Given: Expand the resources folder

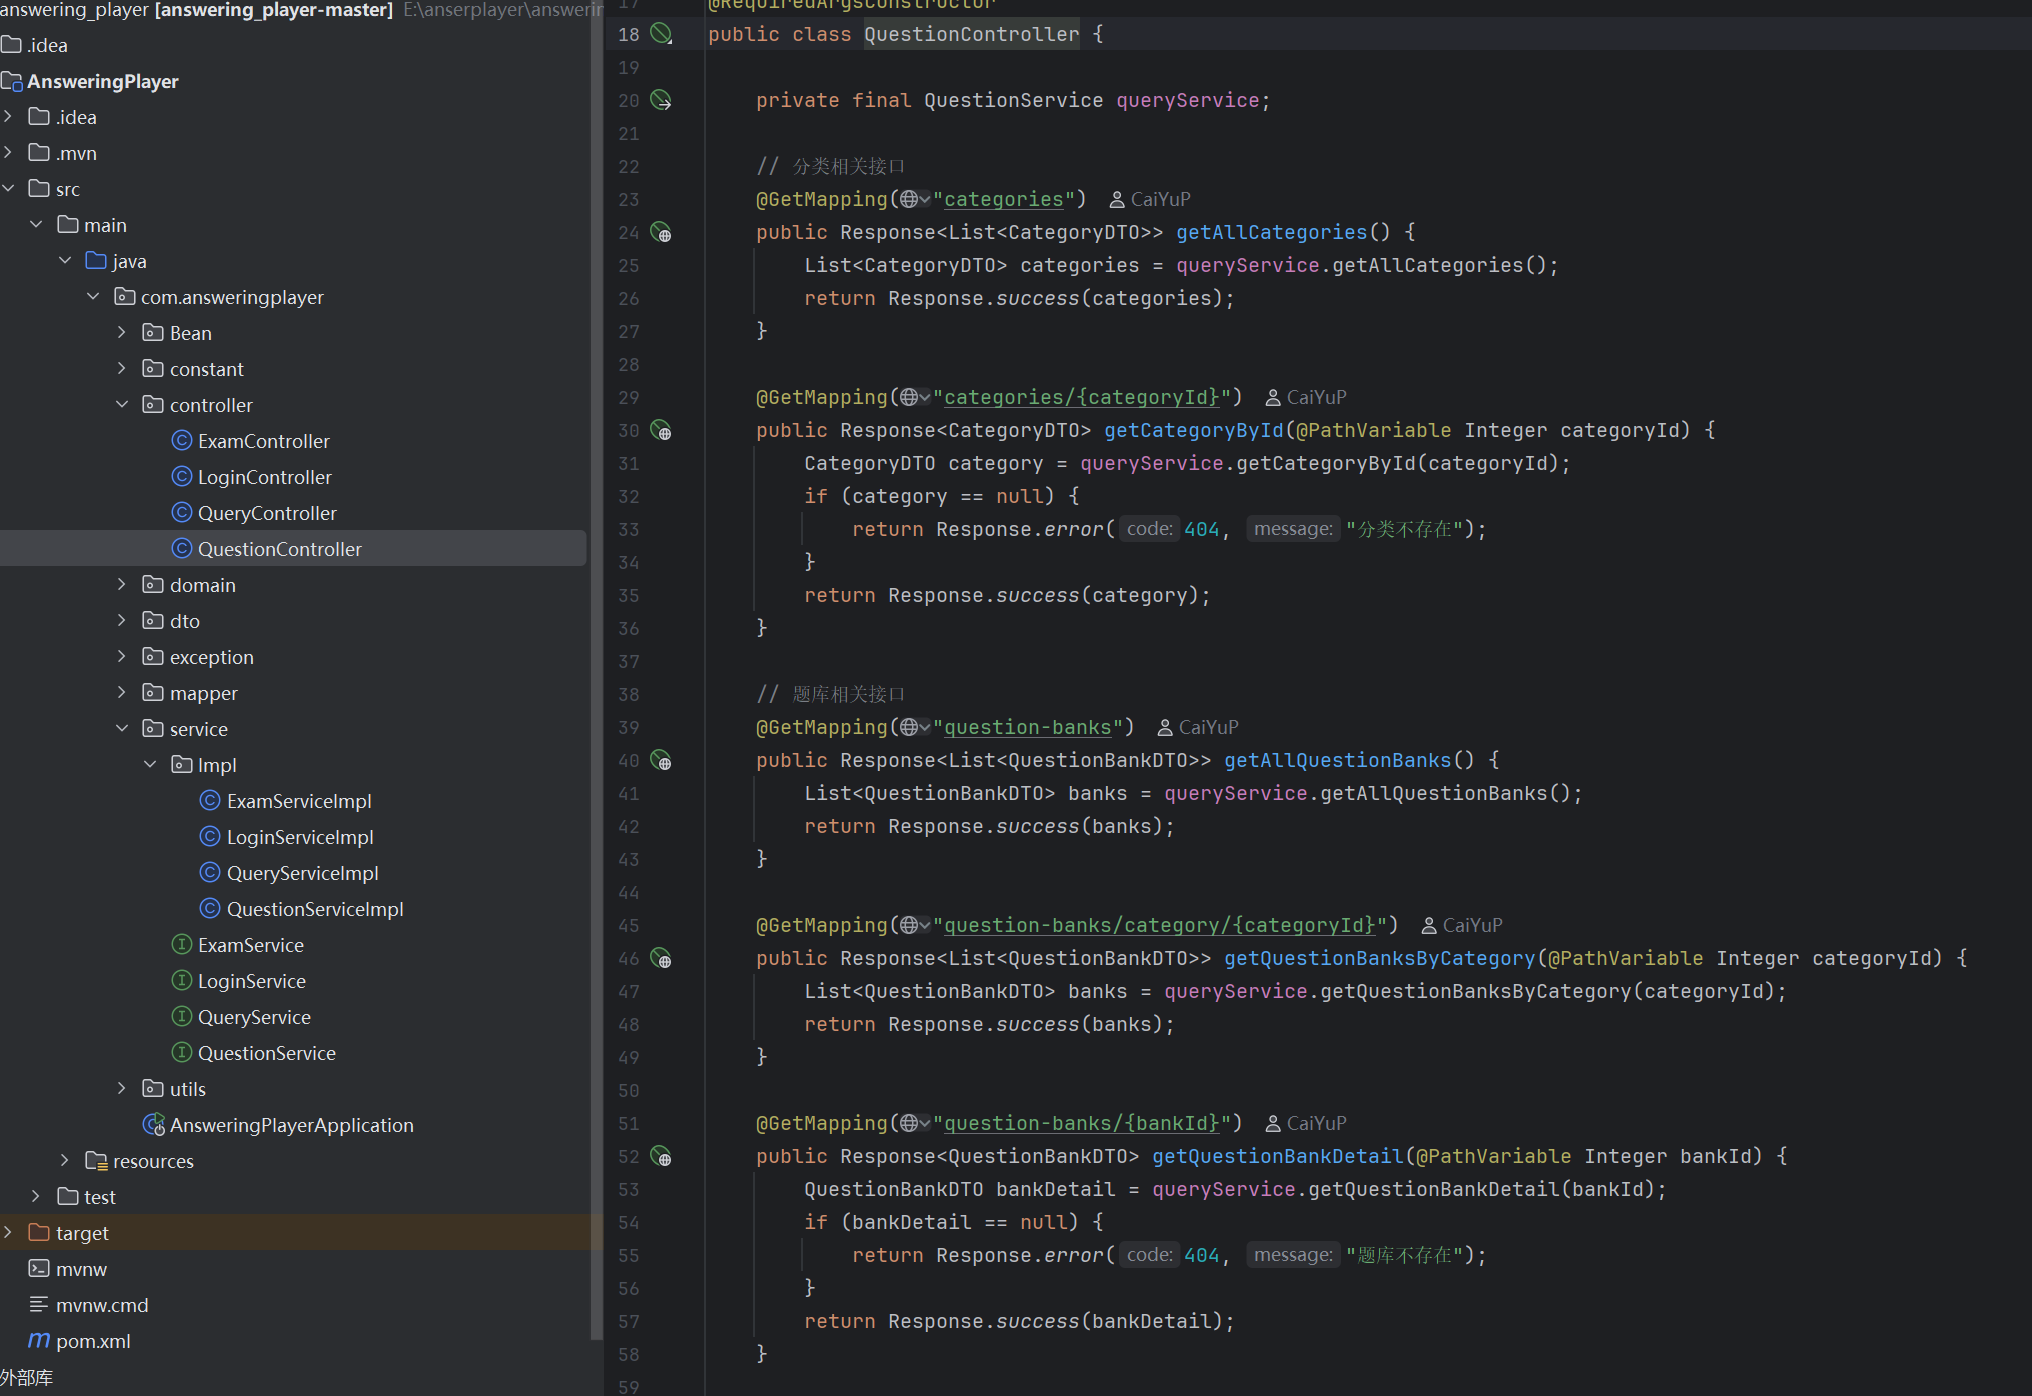Looking at the screenshot, I should click(65, 1161).
